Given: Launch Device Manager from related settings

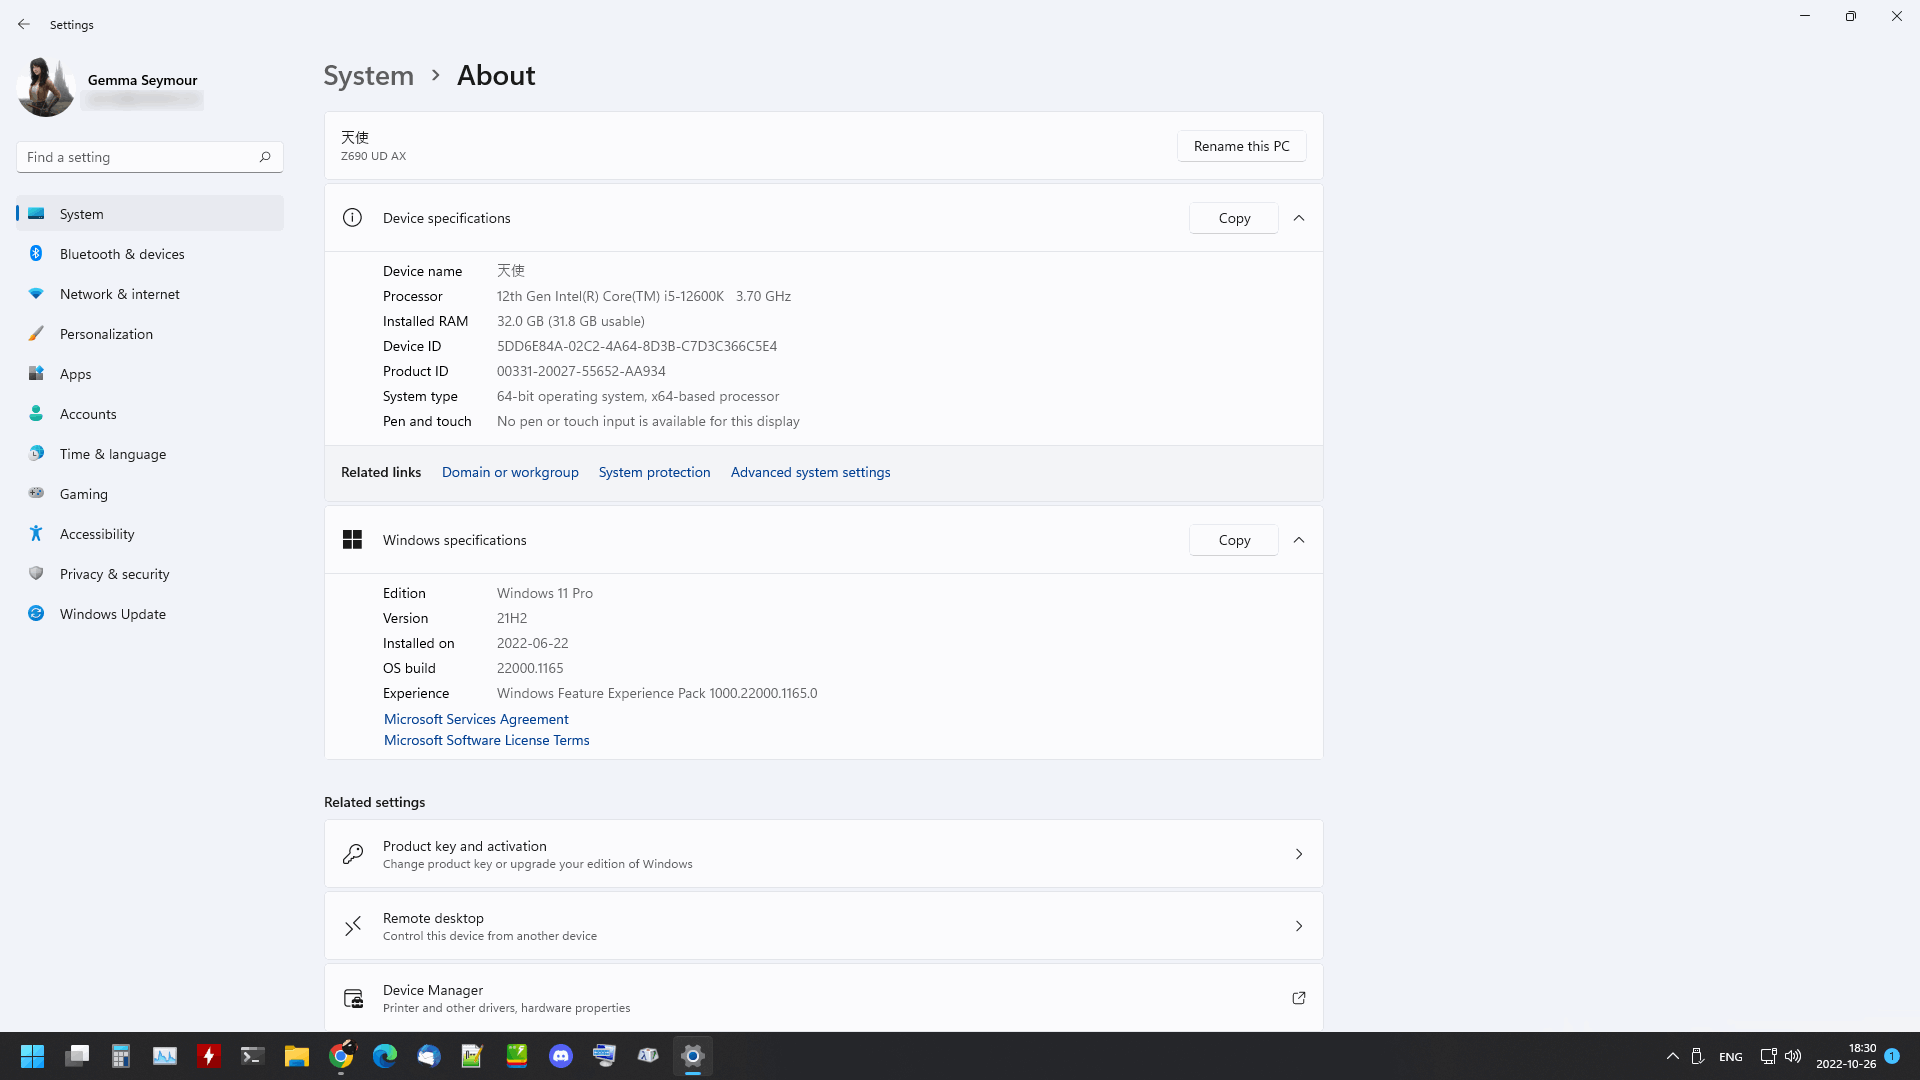Looking at the screenshot, I should pyautogui.click(x=824, y=998).
